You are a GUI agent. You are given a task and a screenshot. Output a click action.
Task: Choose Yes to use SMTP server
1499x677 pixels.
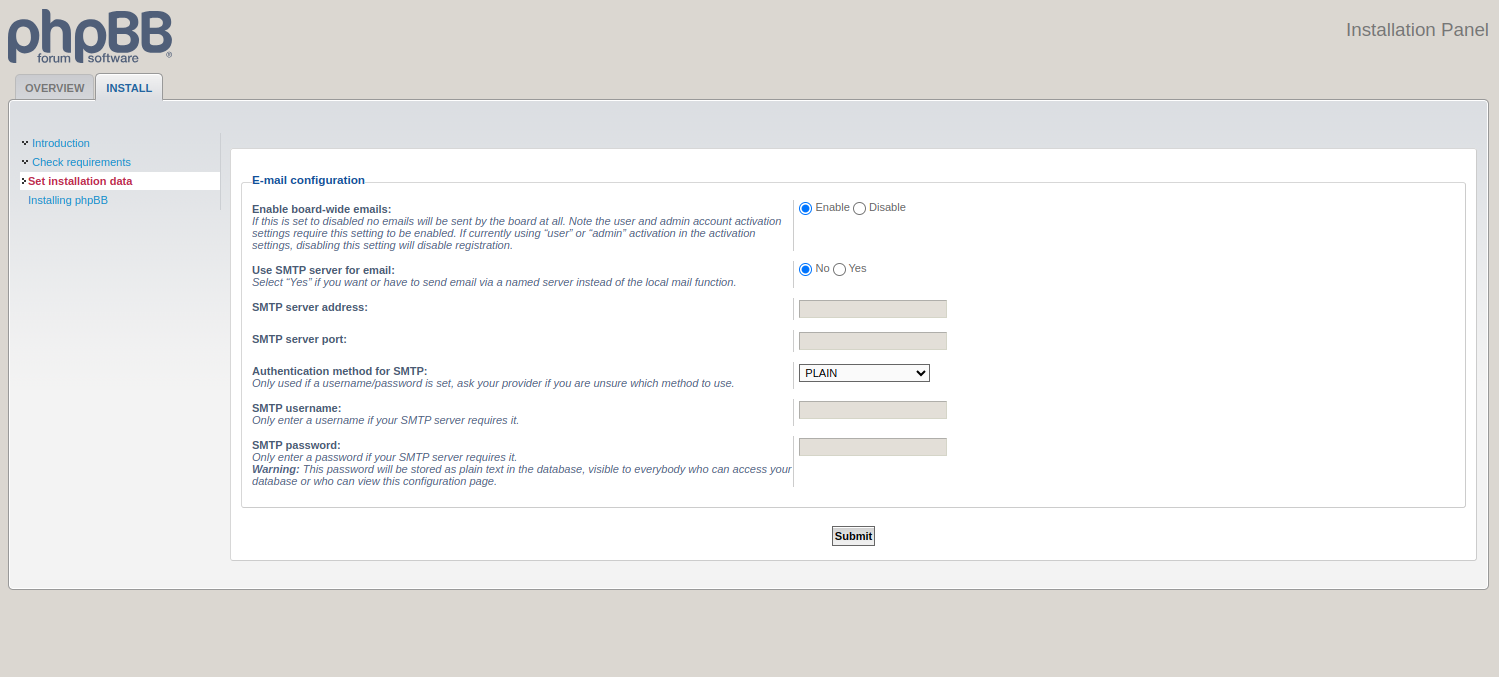pos(839,269)
